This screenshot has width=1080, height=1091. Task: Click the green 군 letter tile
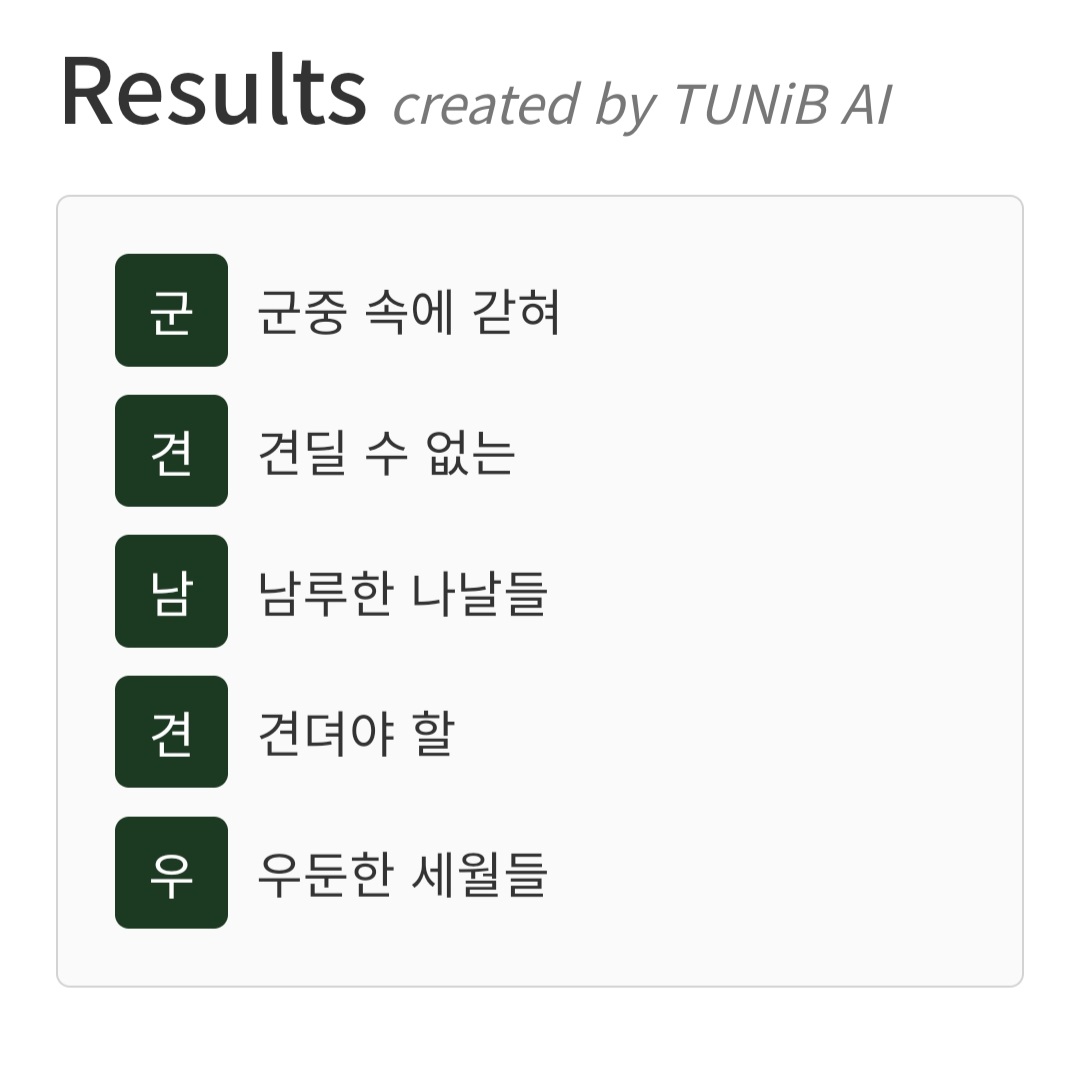pyautogui.click(x=171, y=310)
